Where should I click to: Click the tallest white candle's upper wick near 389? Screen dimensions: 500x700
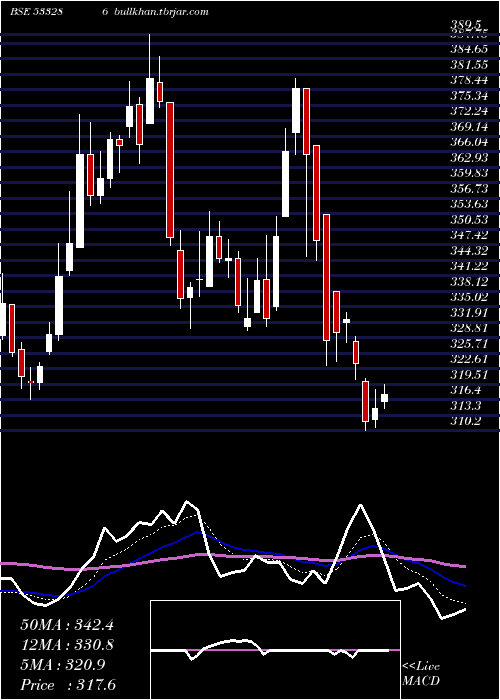pos(150,56)
